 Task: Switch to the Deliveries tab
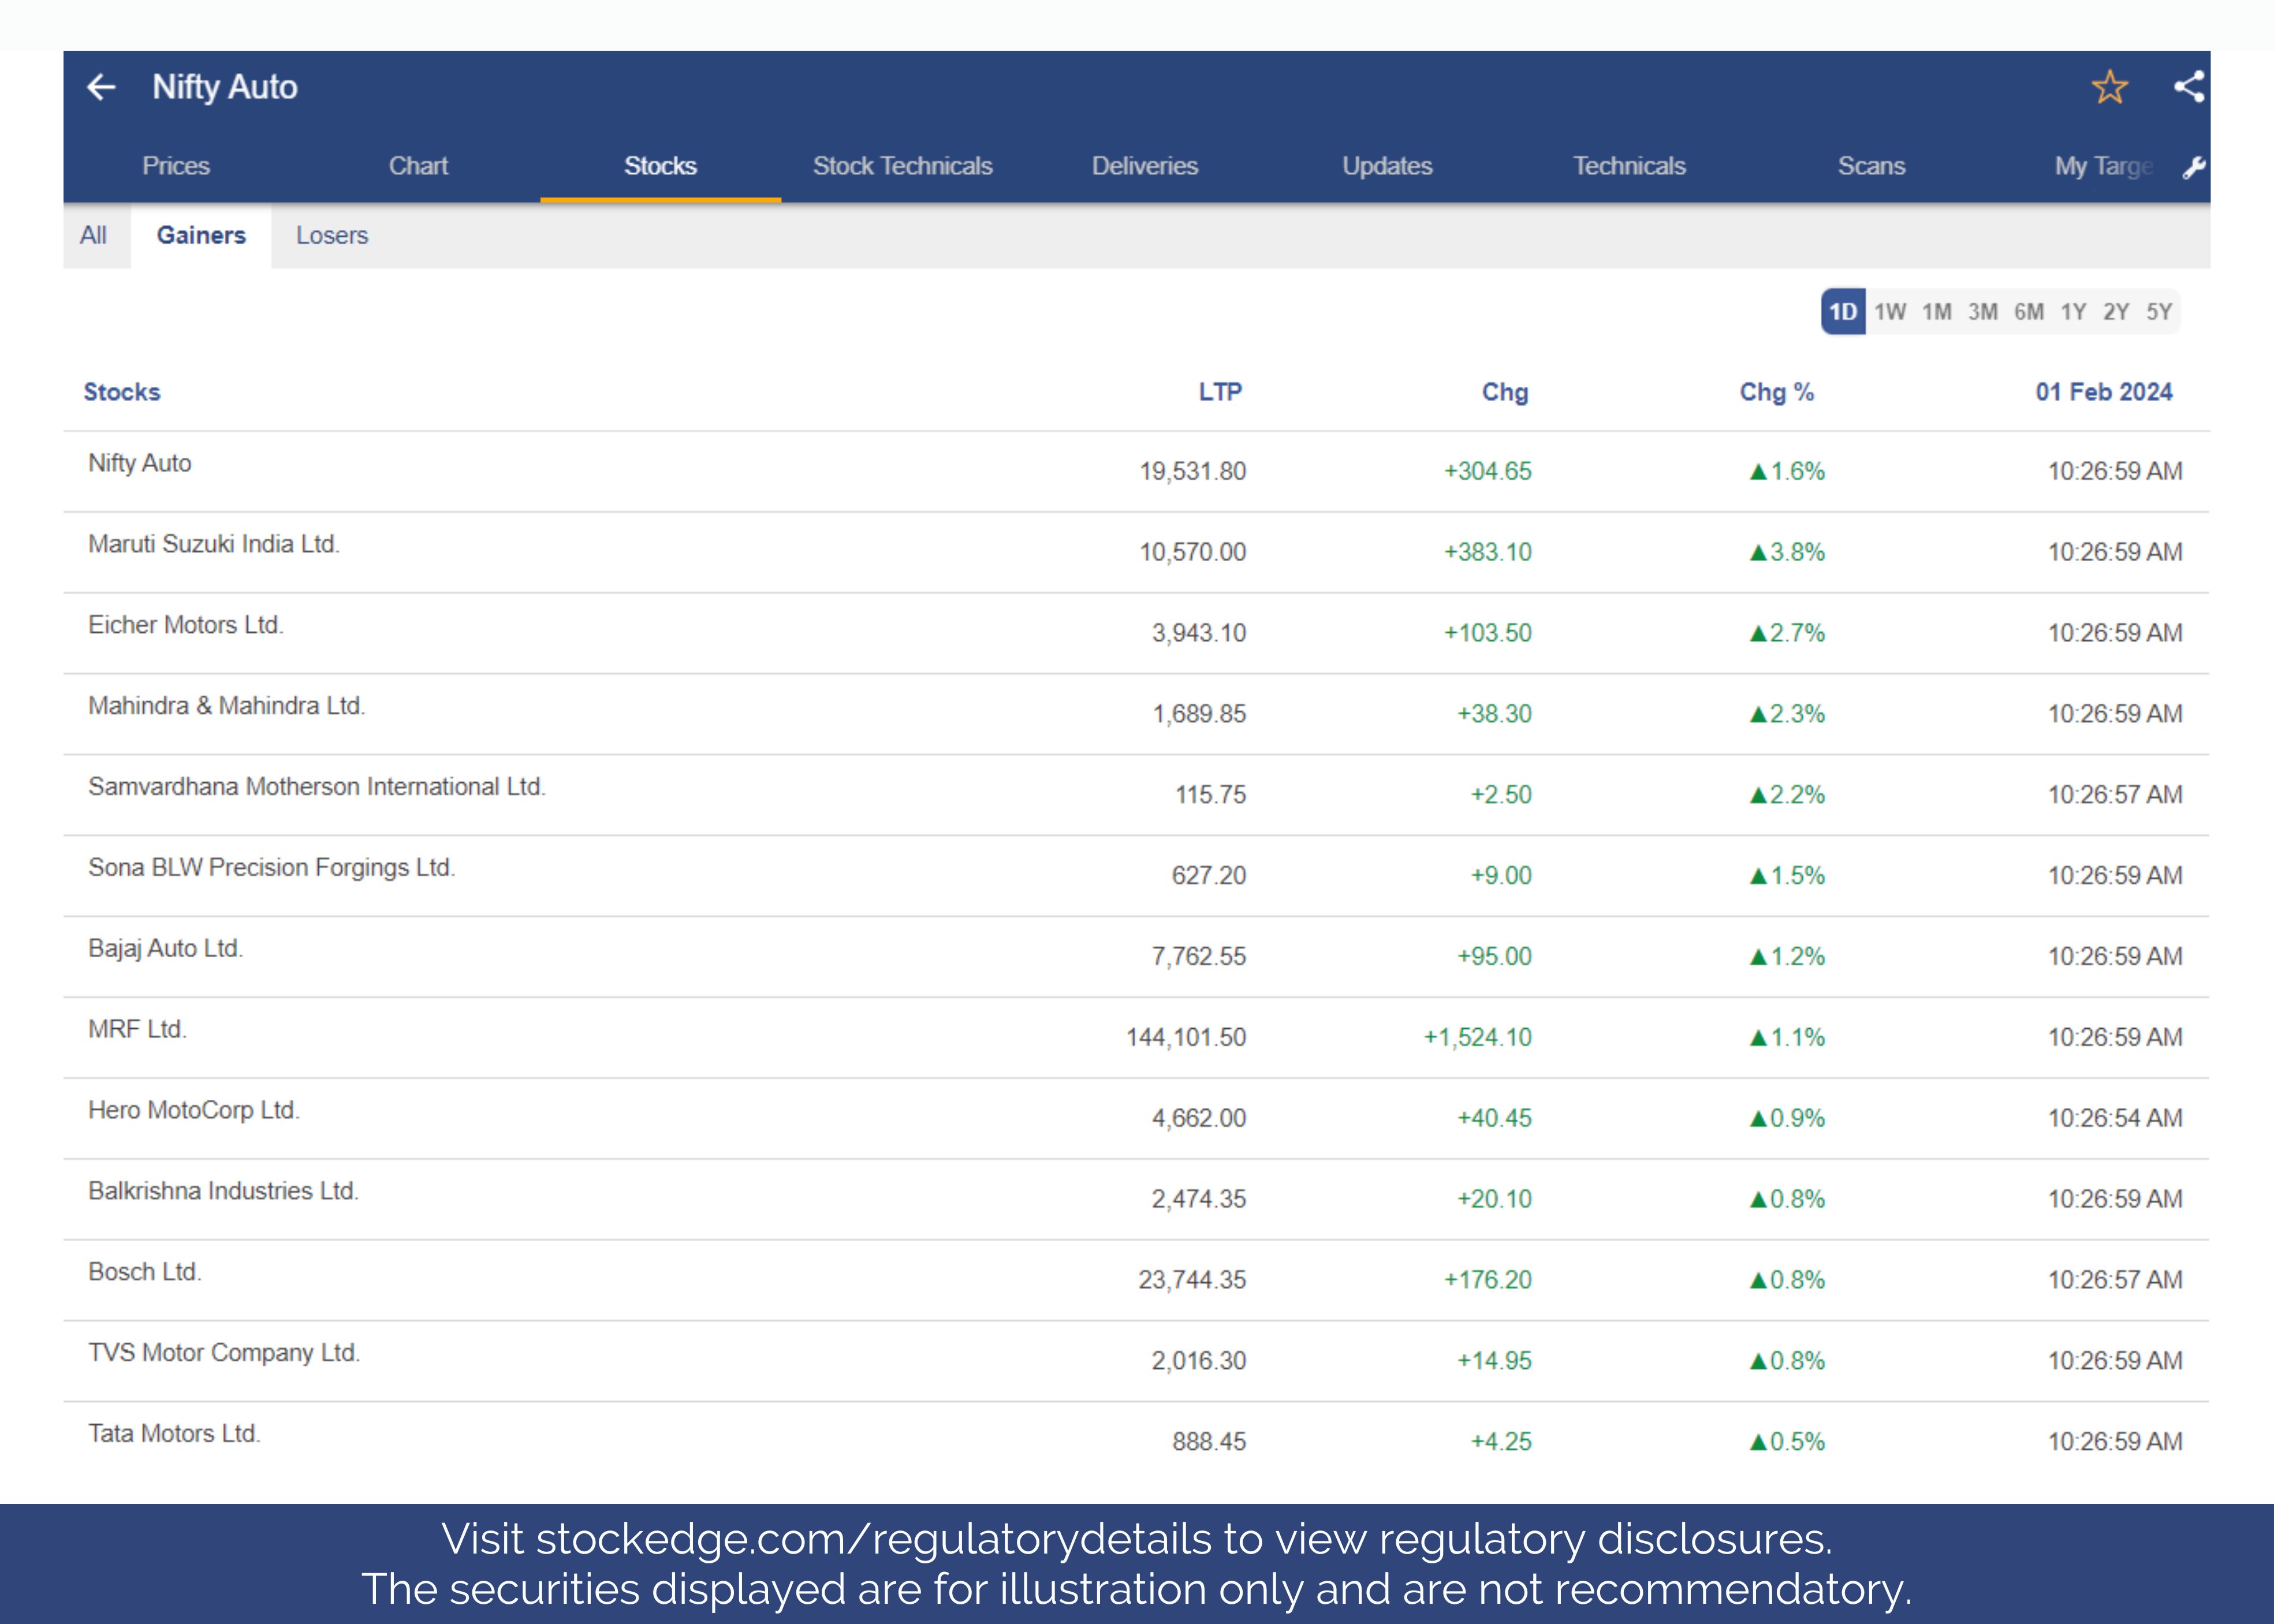[x=1145, y=166]
